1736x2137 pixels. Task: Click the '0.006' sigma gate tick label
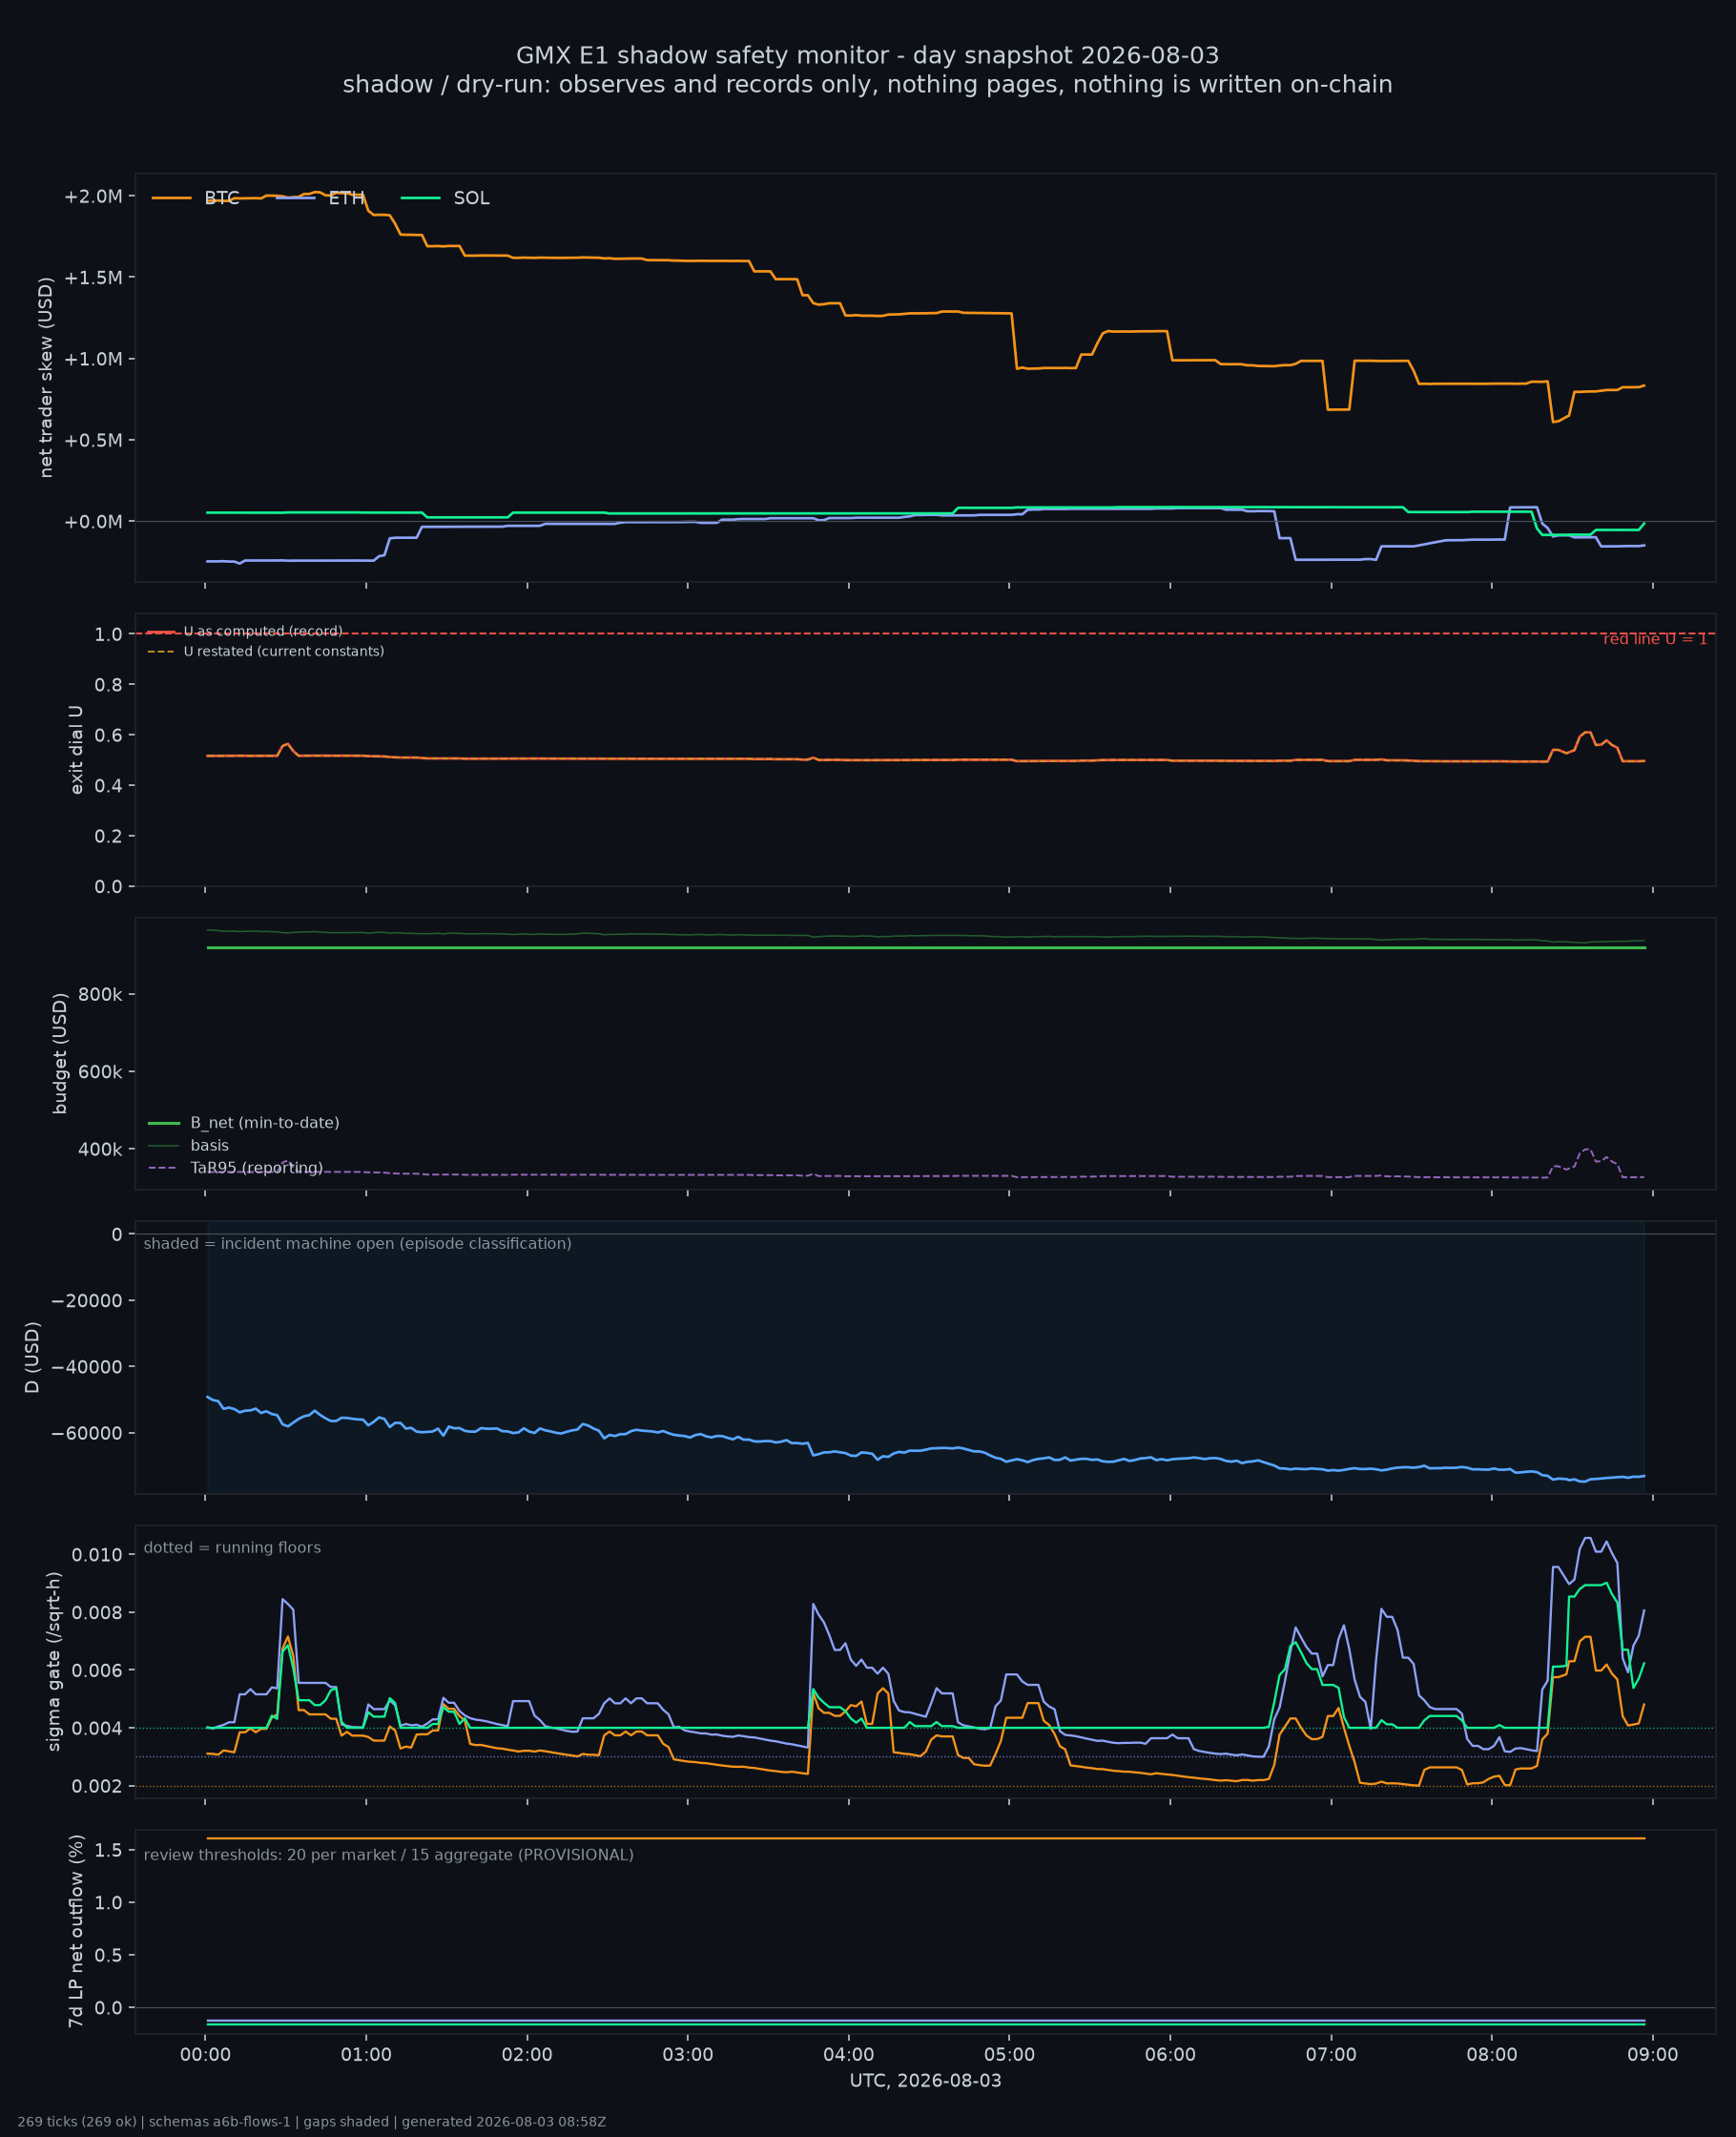click(97, 1671)
